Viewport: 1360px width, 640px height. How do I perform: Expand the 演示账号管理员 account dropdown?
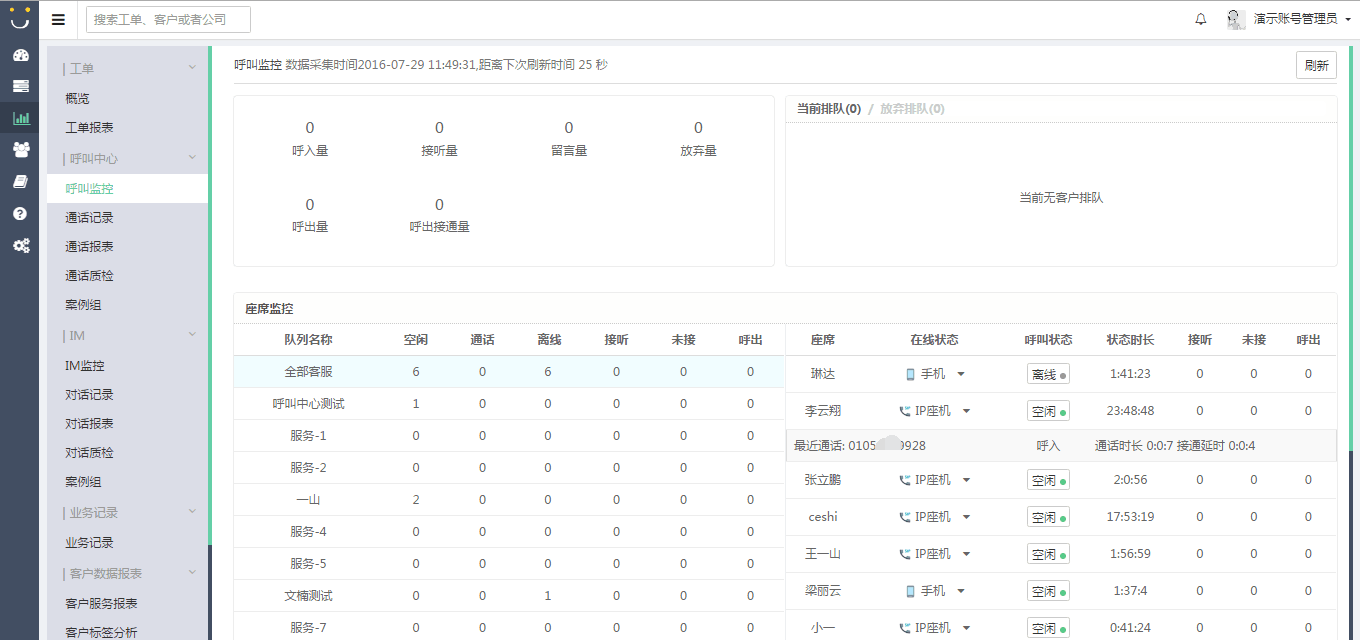pyautogui.click(x=1295, y=19)
